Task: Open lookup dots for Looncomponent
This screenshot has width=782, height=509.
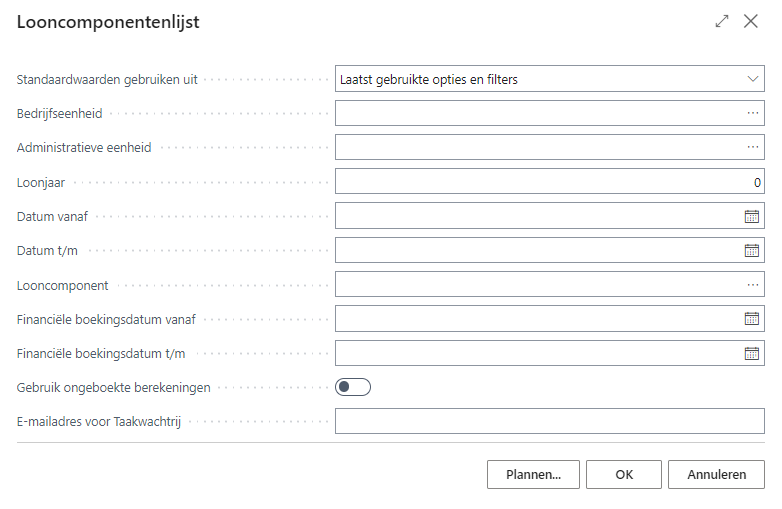Action: (753, 285)
